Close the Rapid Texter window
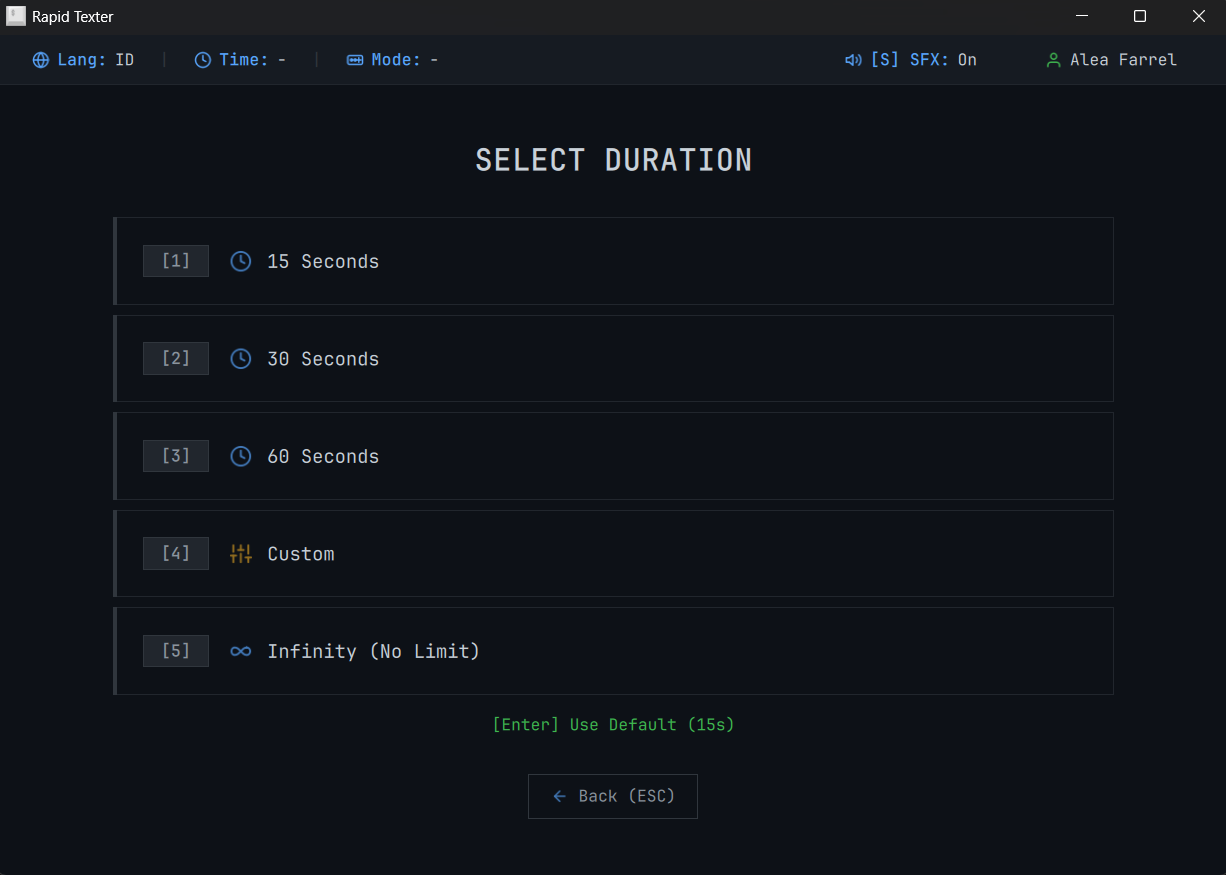The image size is (1226, 875). [1198, 16]
